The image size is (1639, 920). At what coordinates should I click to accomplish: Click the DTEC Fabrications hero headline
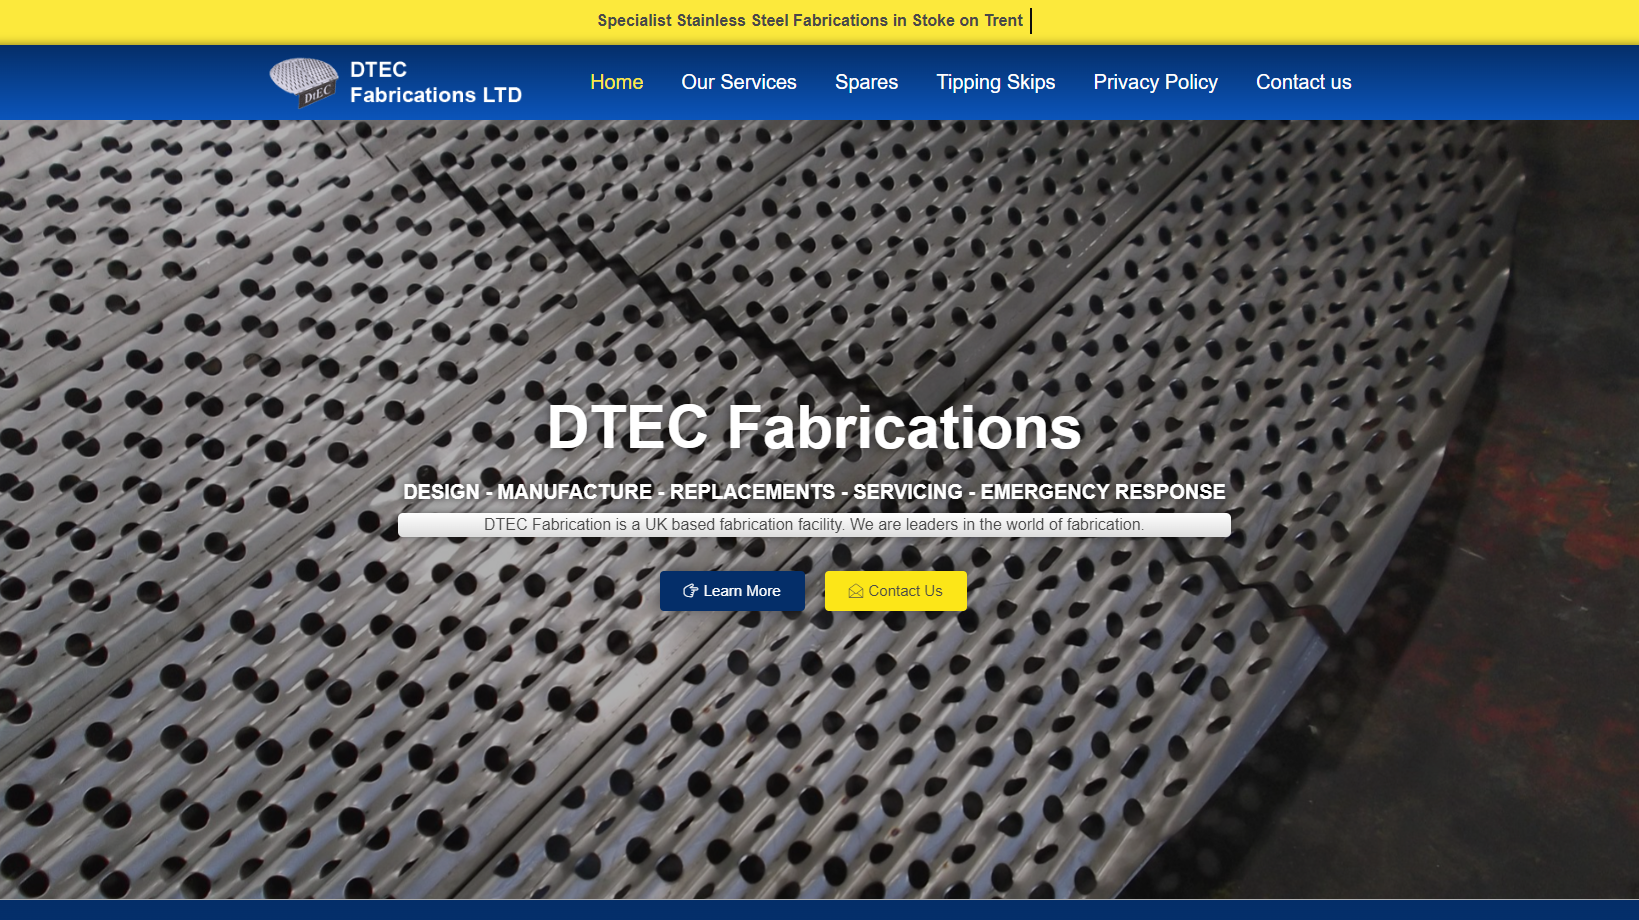click(x=814, y=429)
